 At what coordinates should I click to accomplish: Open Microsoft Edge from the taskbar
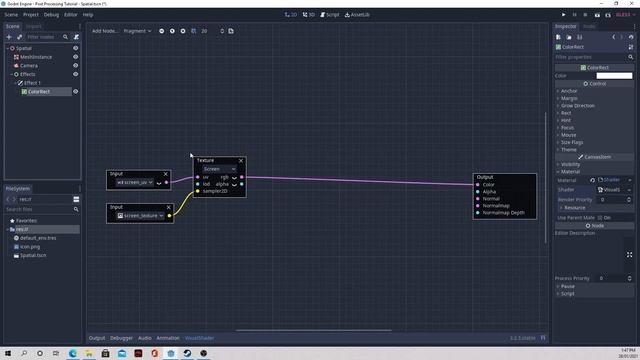click(x=73, y=353)
